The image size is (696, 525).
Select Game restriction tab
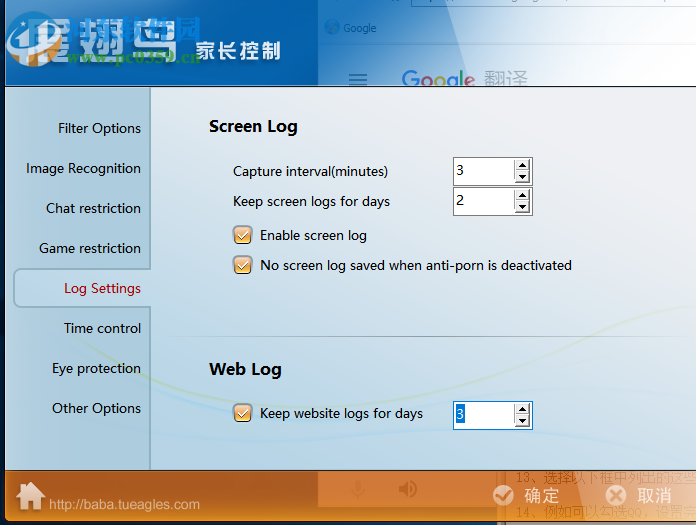90,248
